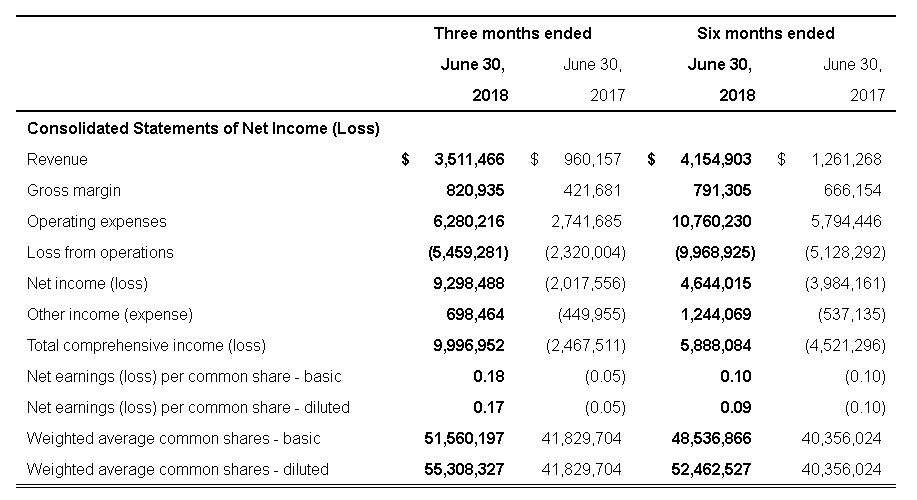Click the "Other income (expense)" row label
Screen dimensions: 917x500
pyautogui.click(x=110, y=314)
